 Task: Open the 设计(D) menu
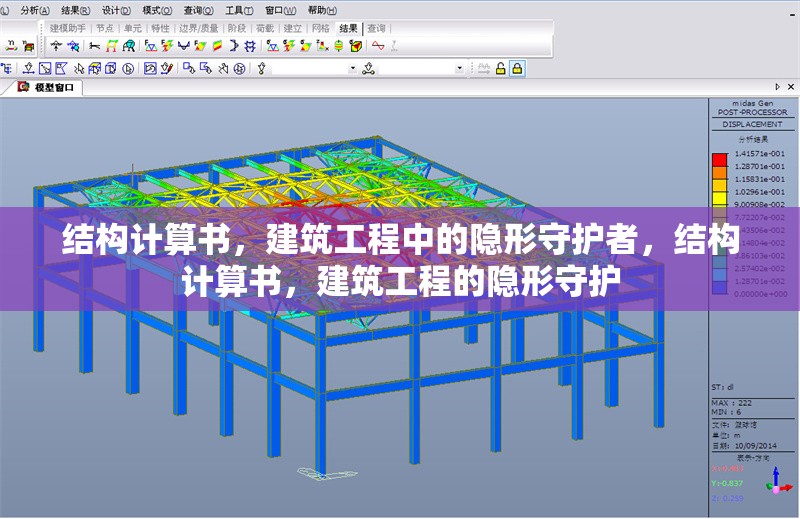click(x=117, y=9)
